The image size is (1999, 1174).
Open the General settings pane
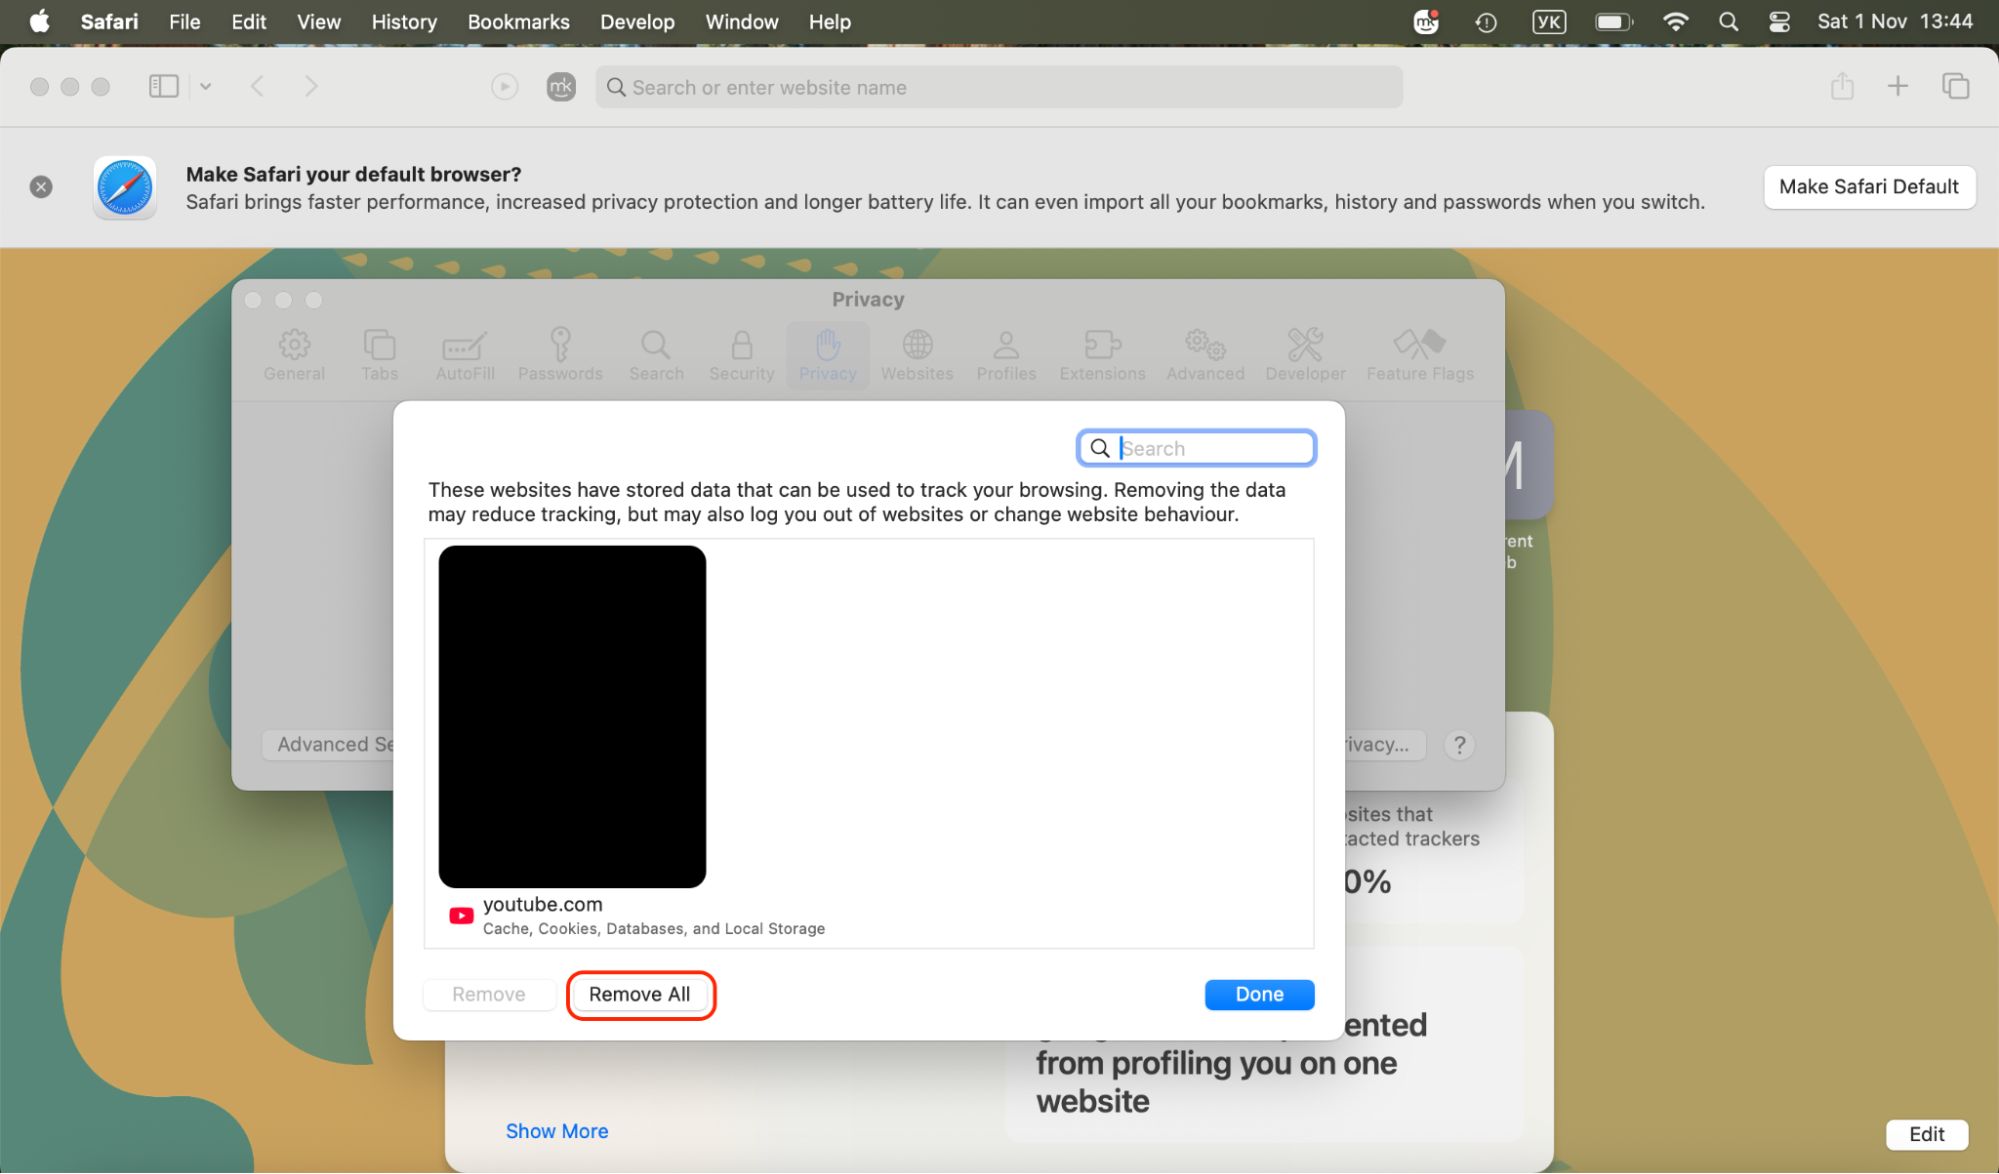tap(294, 355)
